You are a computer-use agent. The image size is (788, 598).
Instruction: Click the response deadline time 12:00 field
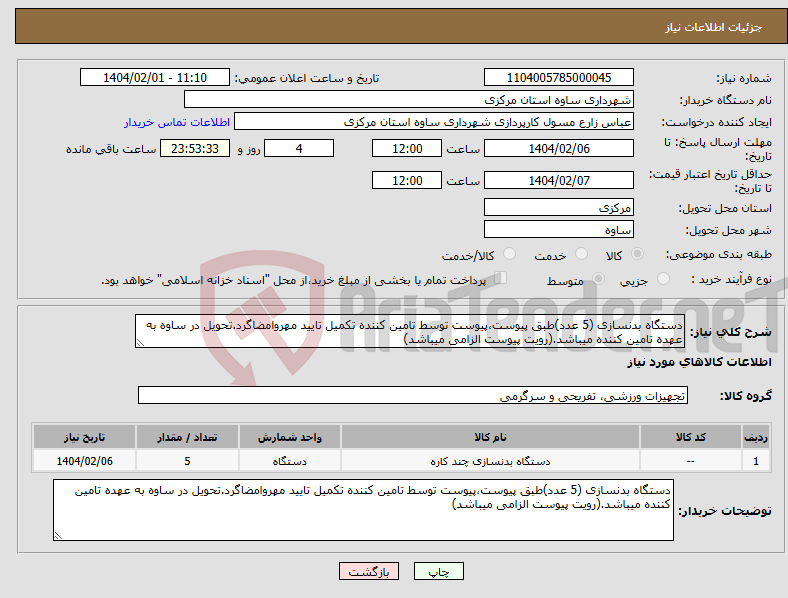pos(407,148)
